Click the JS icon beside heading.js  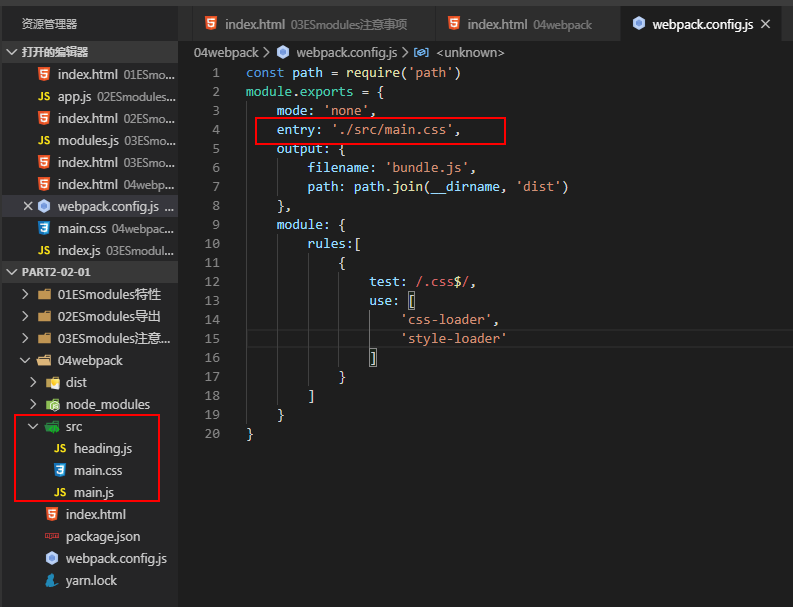[60, 448]
